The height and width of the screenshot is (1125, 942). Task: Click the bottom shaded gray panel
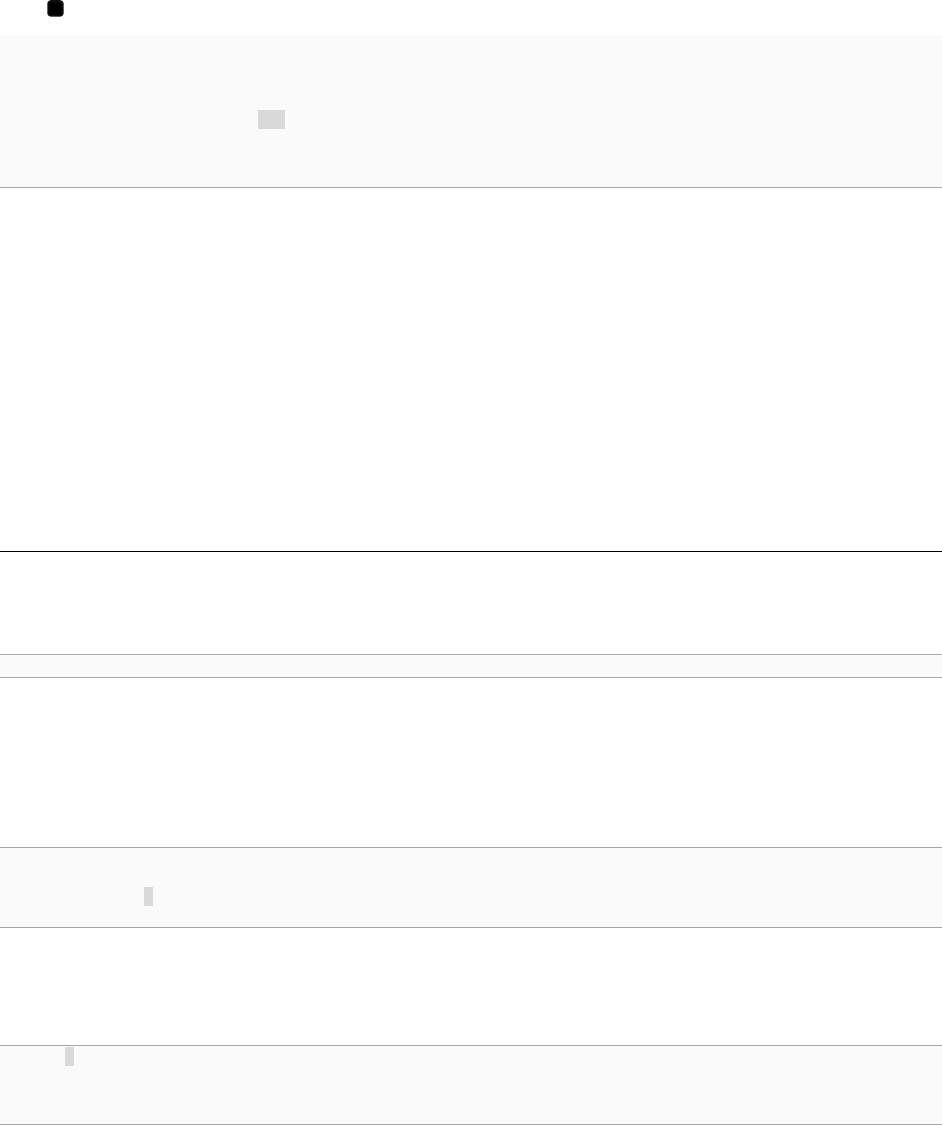(x=471, y=1085)
